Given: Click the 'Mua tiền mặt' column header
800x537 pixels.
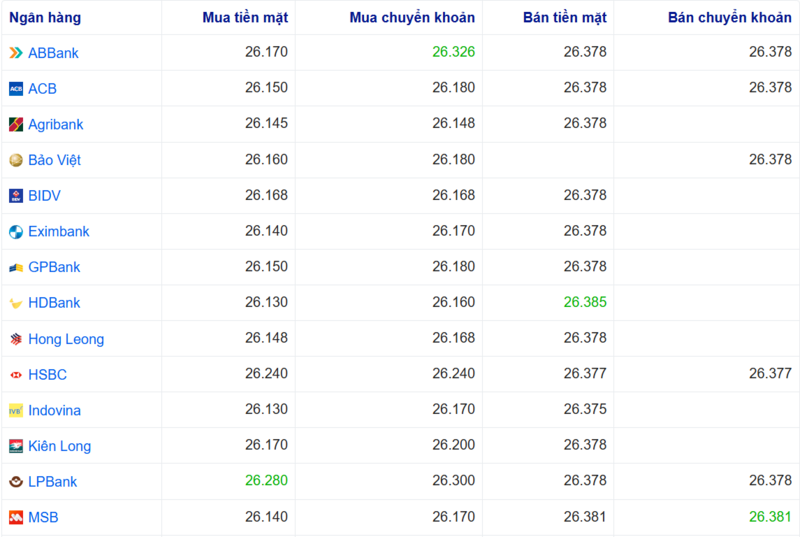Looking at the screenshot, I should click(245, 18).
